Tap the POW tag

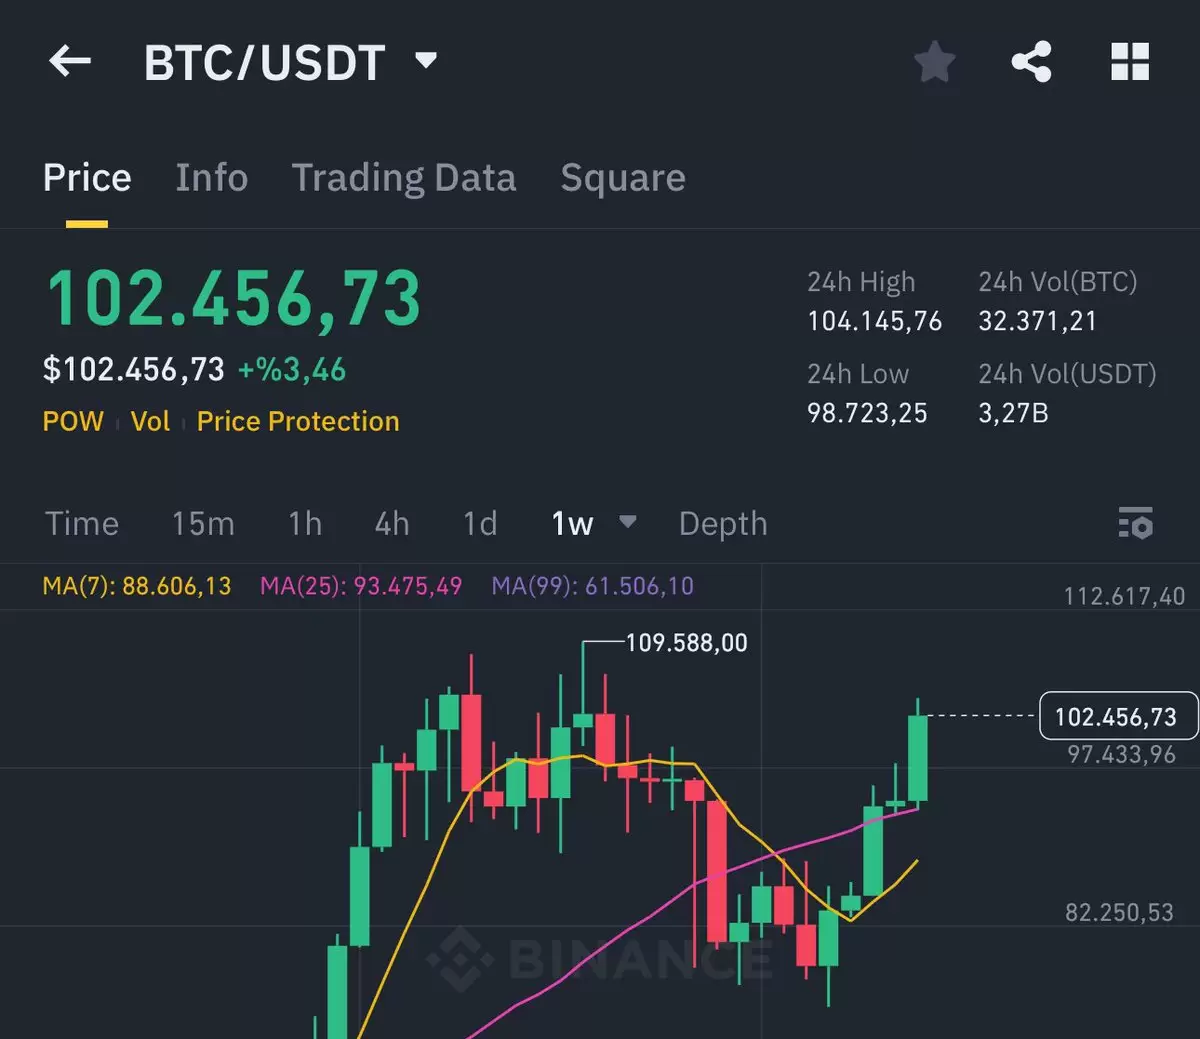(73, 421)
